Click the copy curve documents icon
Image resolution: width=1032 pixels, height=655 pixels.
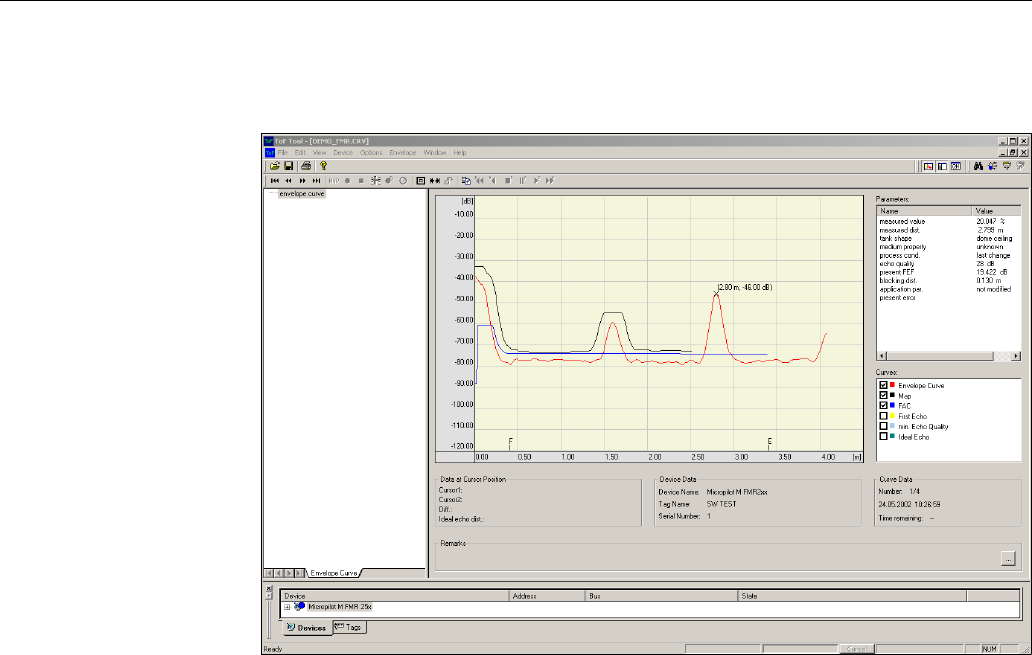(466, 180)
